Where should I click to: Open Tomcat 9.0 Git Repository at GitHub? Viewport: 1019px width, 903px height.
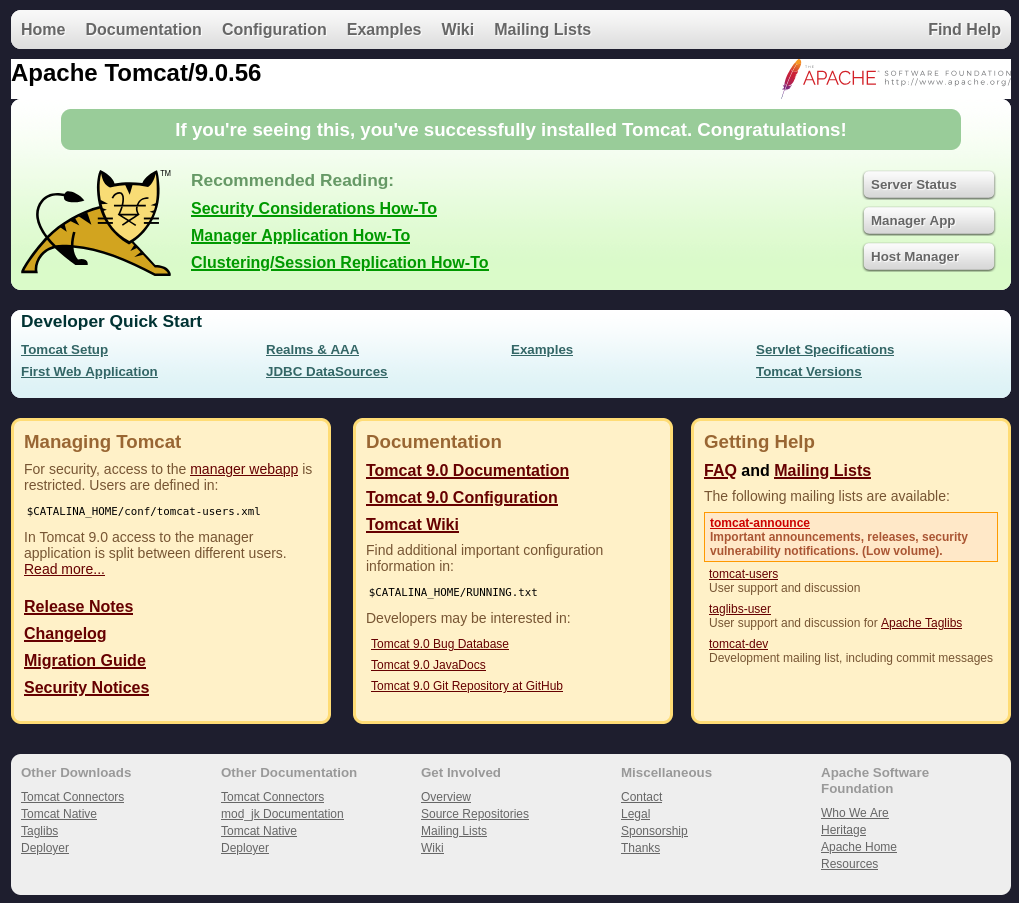[467, 686]
